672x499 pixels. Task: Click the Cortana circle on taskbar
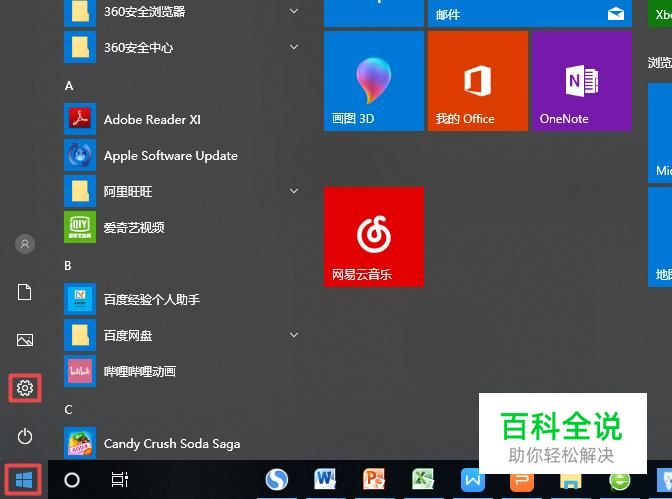[72, 480]
